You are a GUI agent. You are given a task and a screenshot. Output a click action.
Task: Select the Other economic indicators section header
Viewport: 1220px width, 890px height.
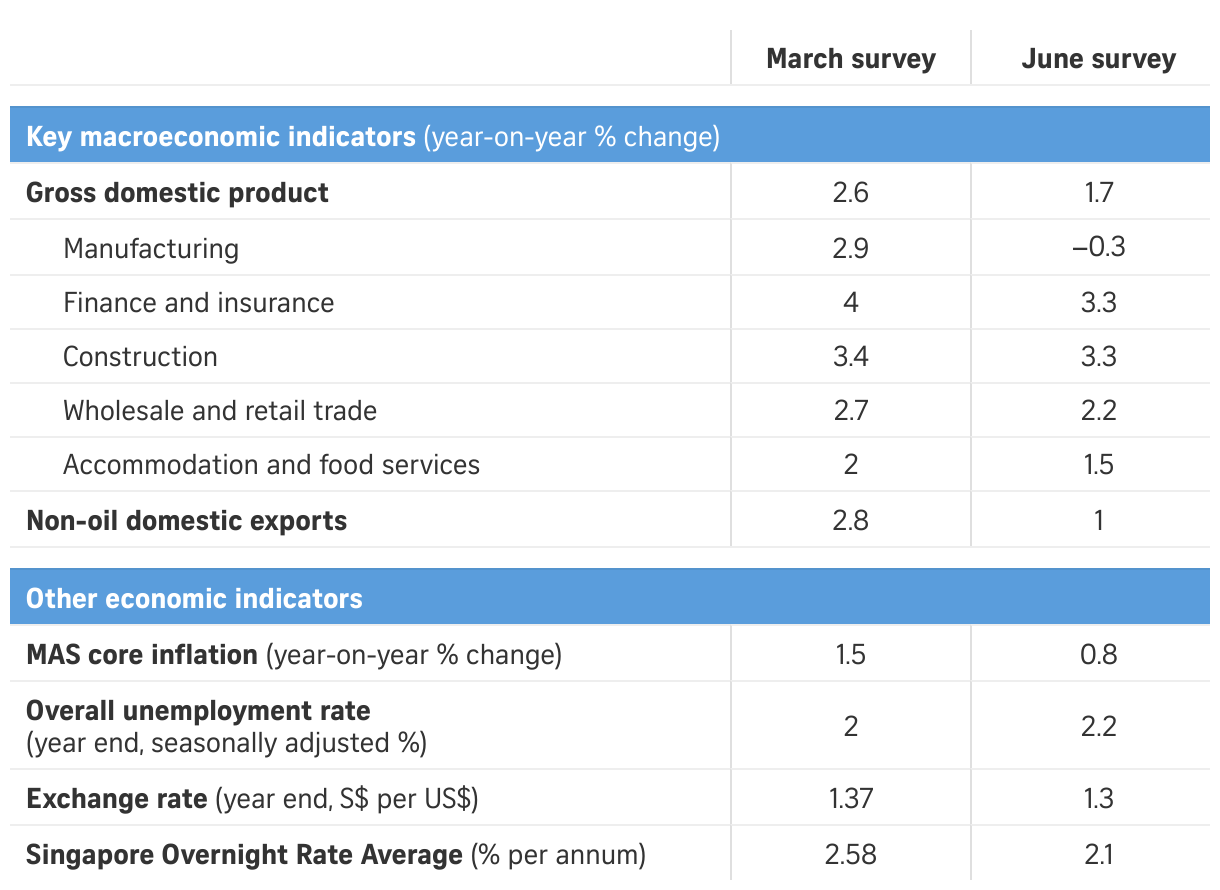pyautogui.click(x=194, y=599)
